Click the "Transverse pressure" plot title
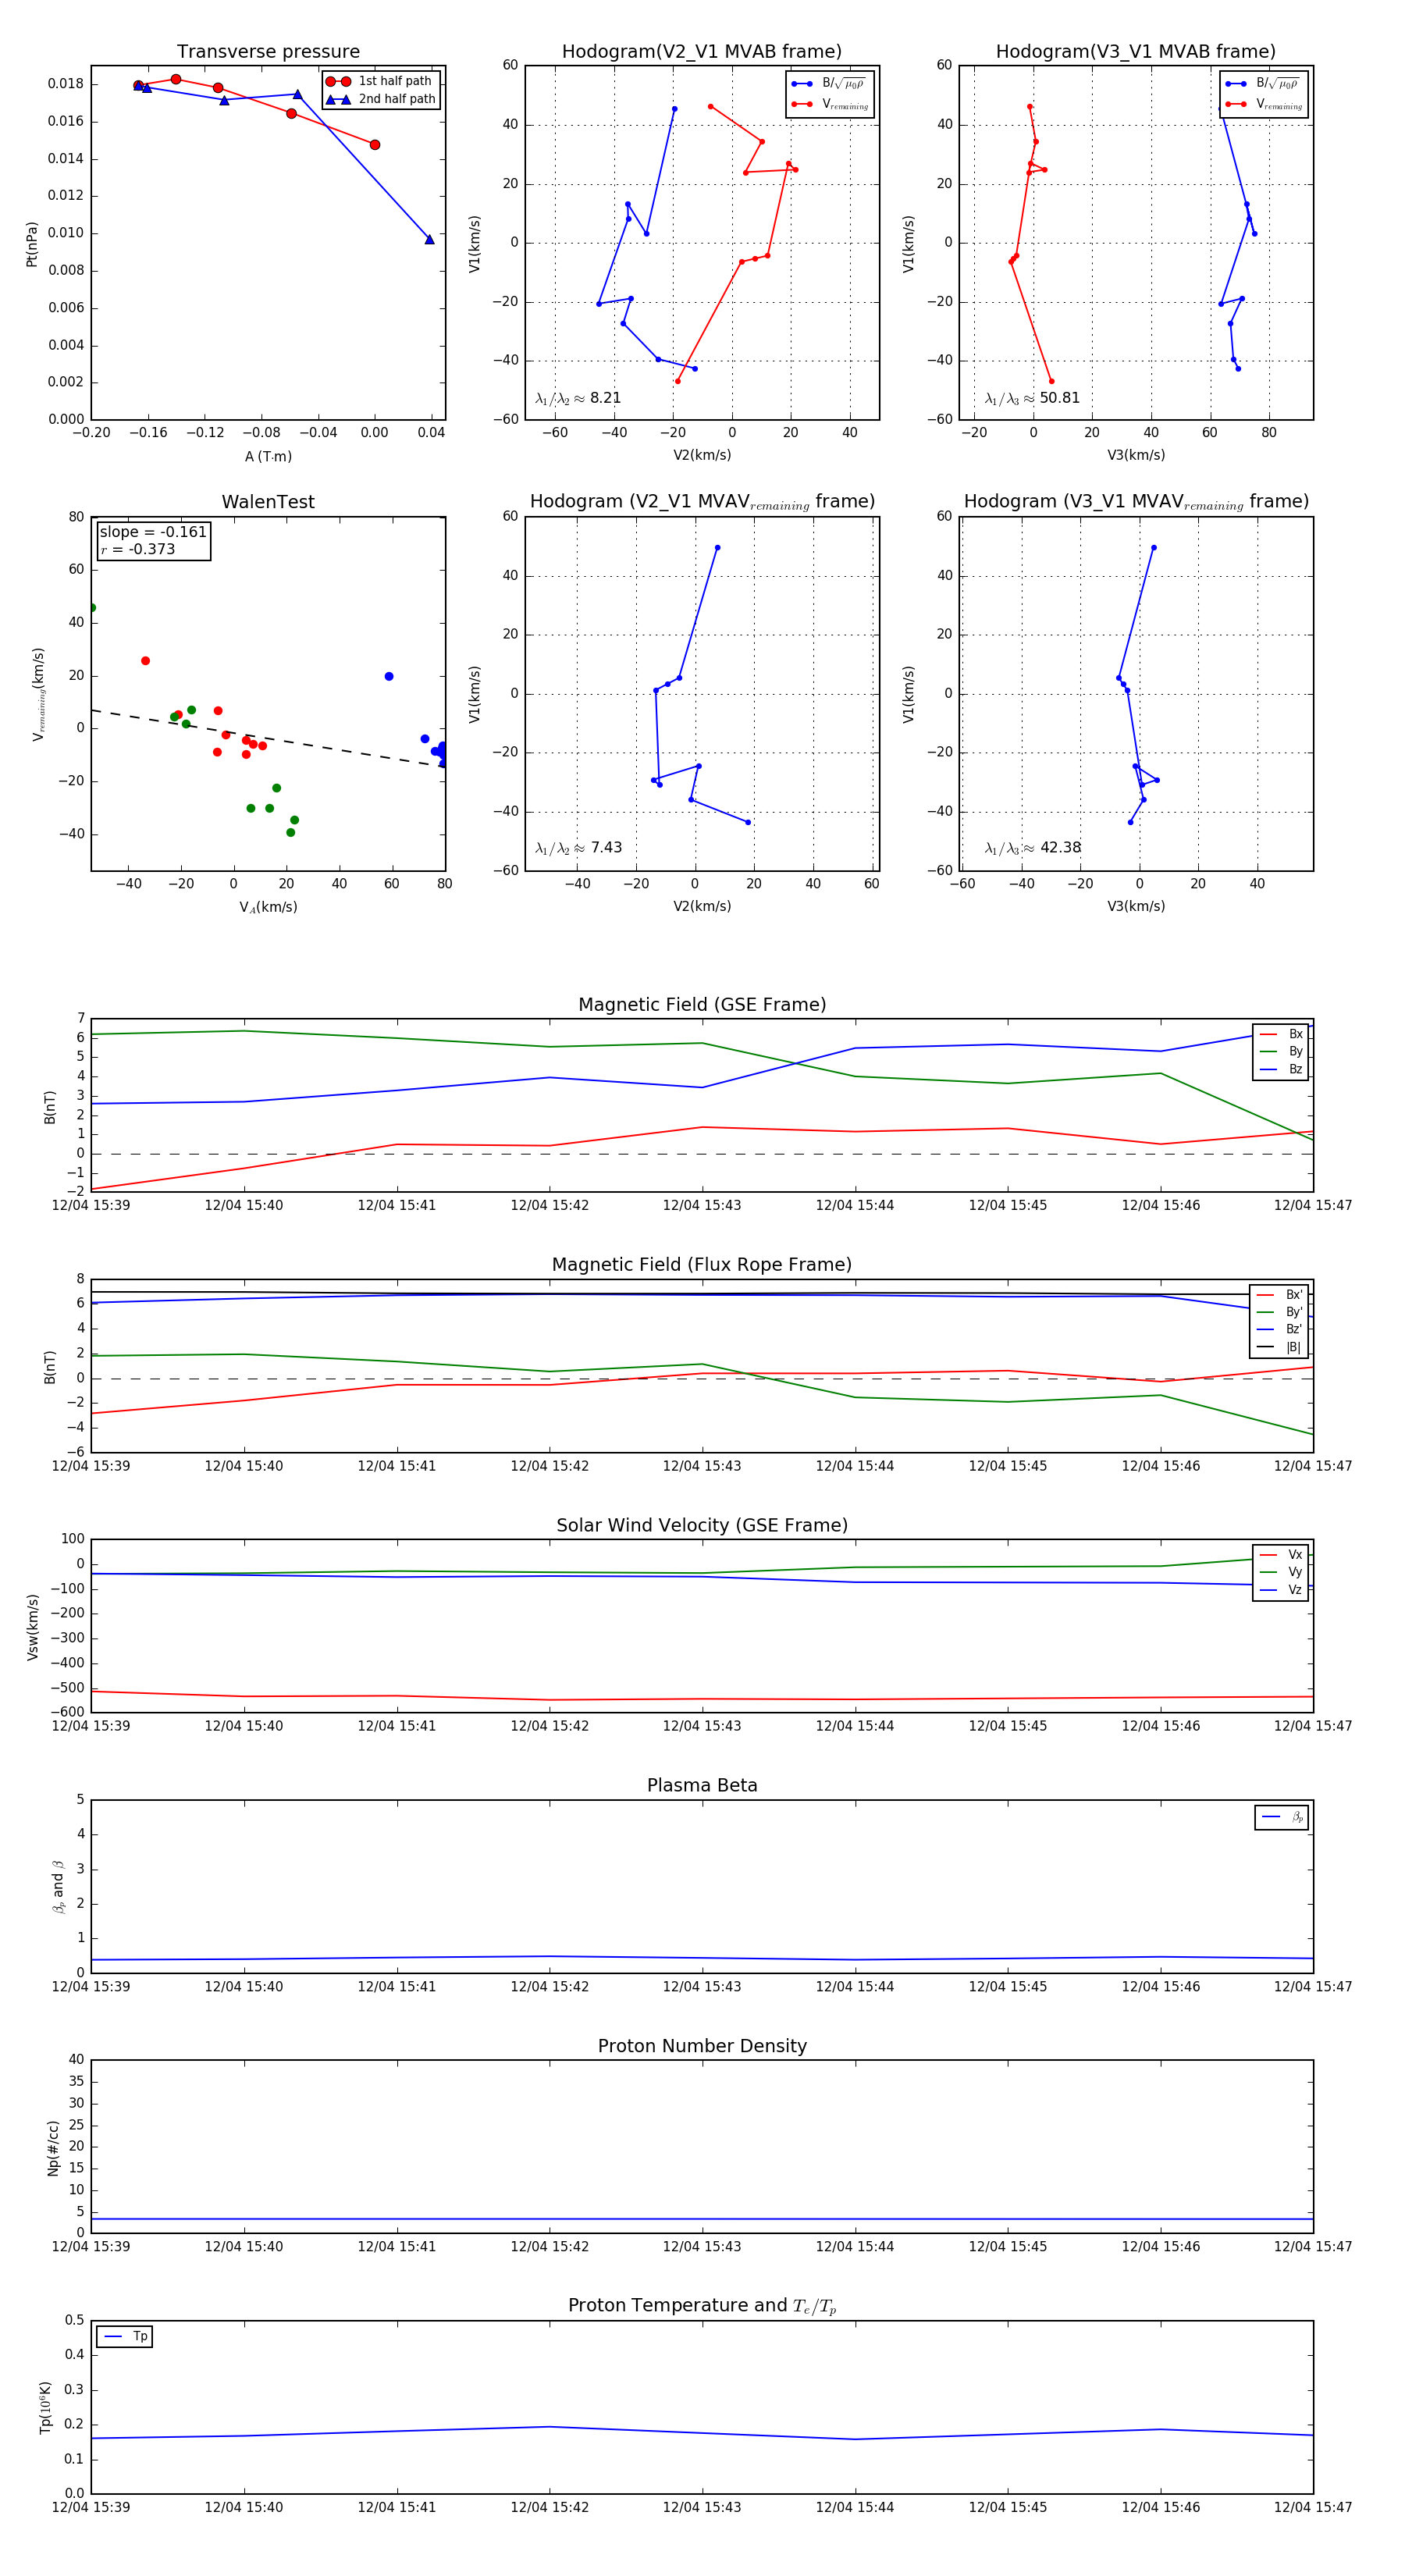Viewport: 1405px width, 2576px height. 268,51
